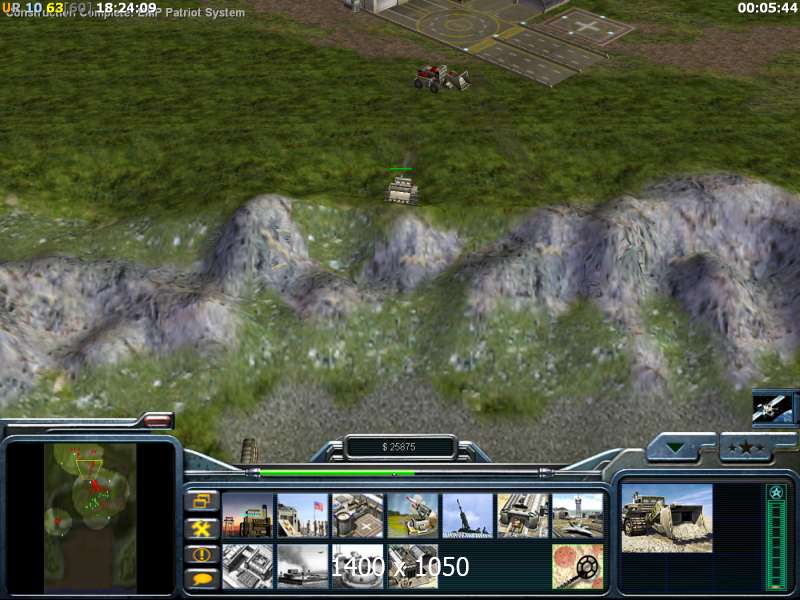Open Generals powers with three-star button

[746, 447]
